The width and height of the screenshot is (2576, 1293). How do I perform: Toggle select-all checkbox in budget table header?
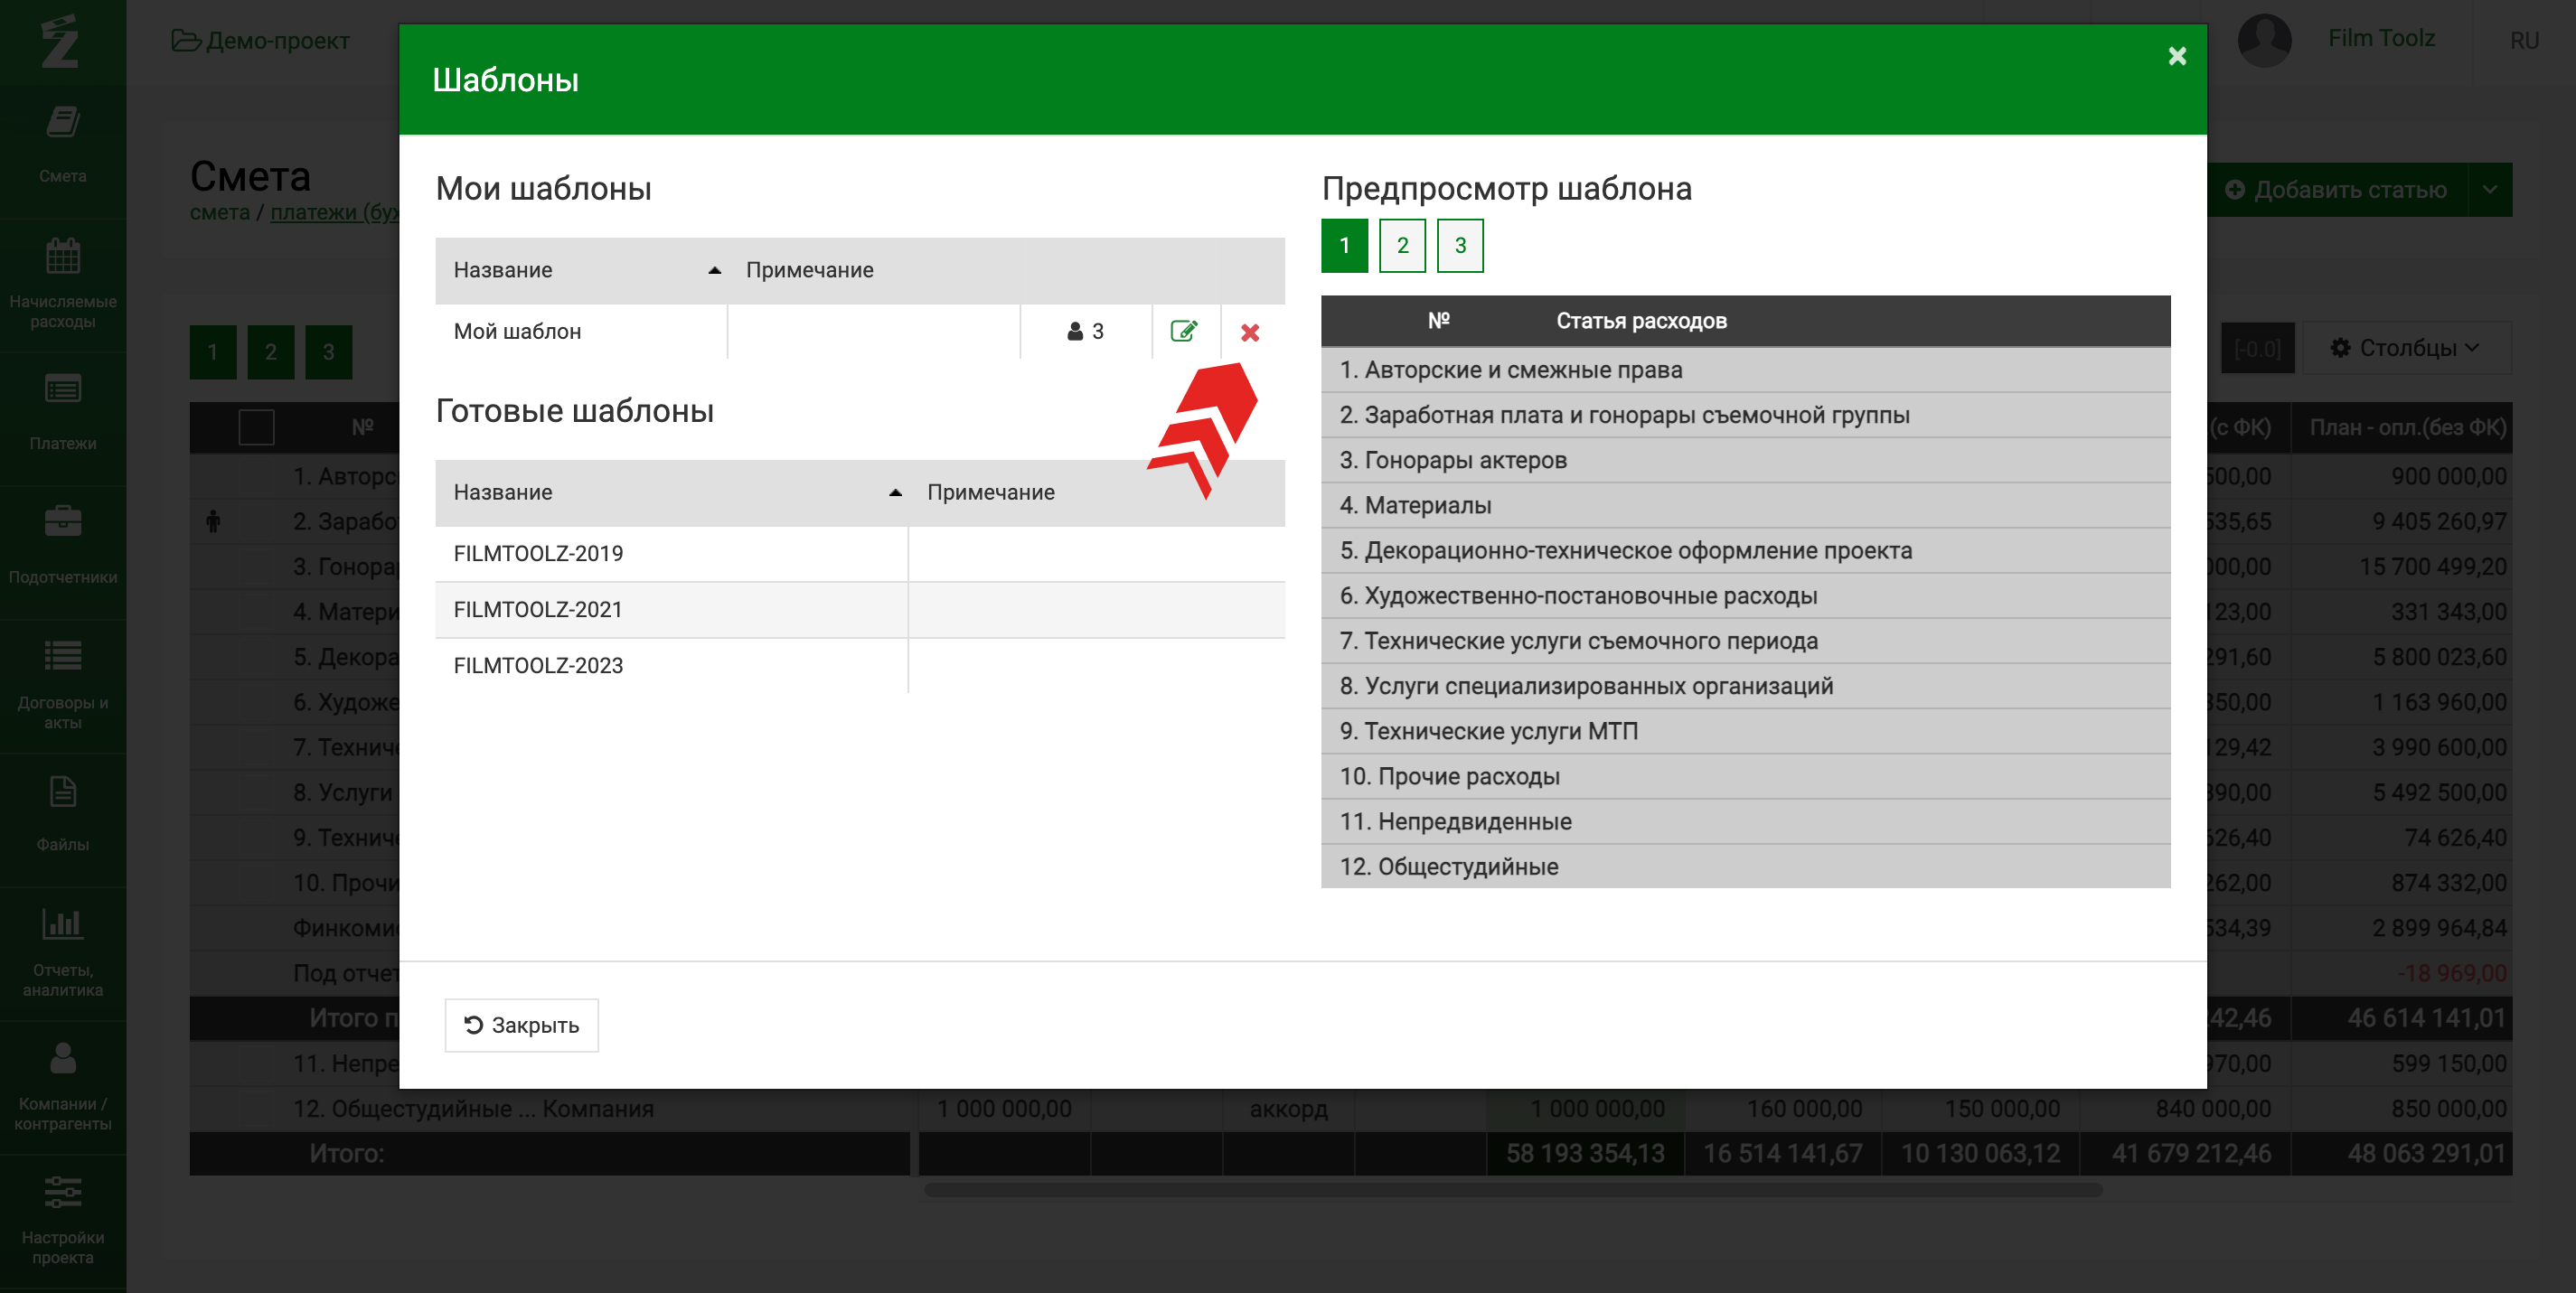(256, 427)
